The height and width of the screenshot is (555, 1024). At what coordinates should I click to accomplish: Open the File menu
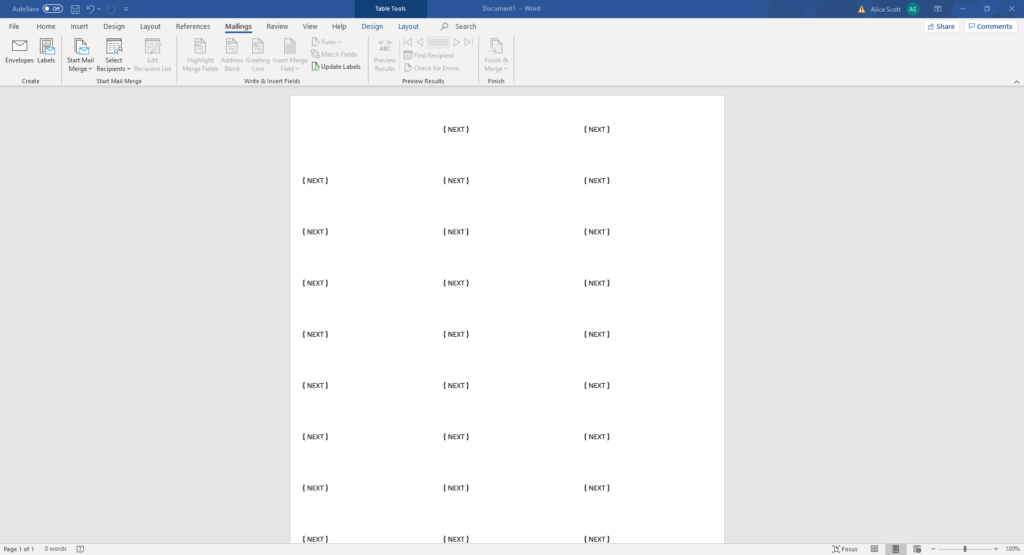click(14, 26)
